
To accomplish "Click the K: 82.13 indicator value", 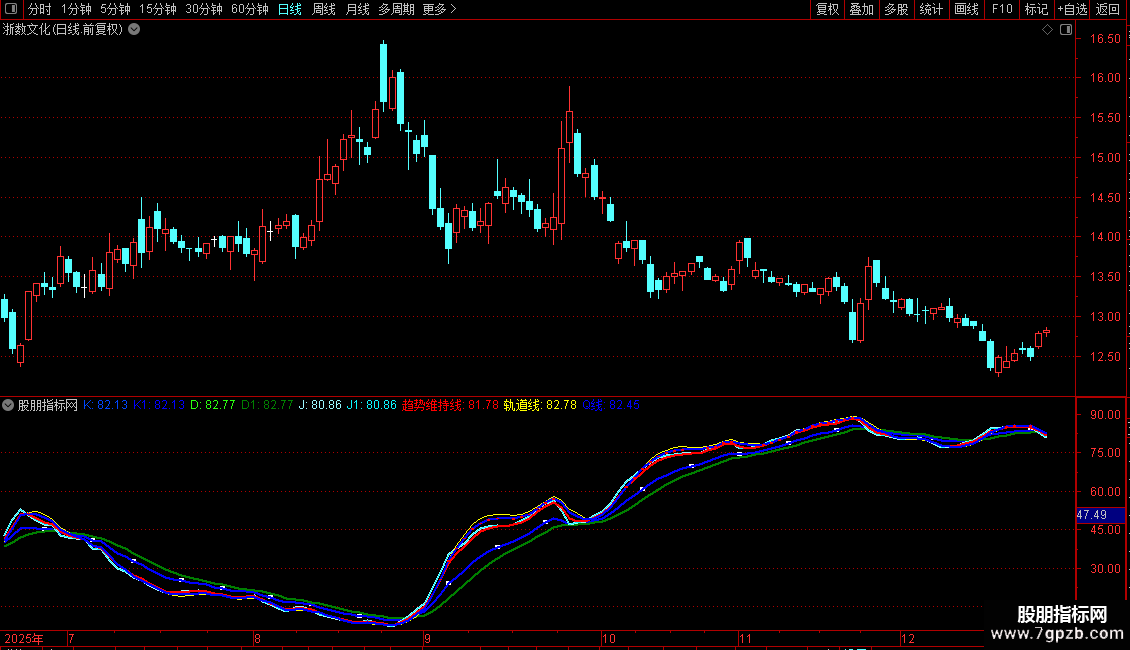I will [105, 405].
